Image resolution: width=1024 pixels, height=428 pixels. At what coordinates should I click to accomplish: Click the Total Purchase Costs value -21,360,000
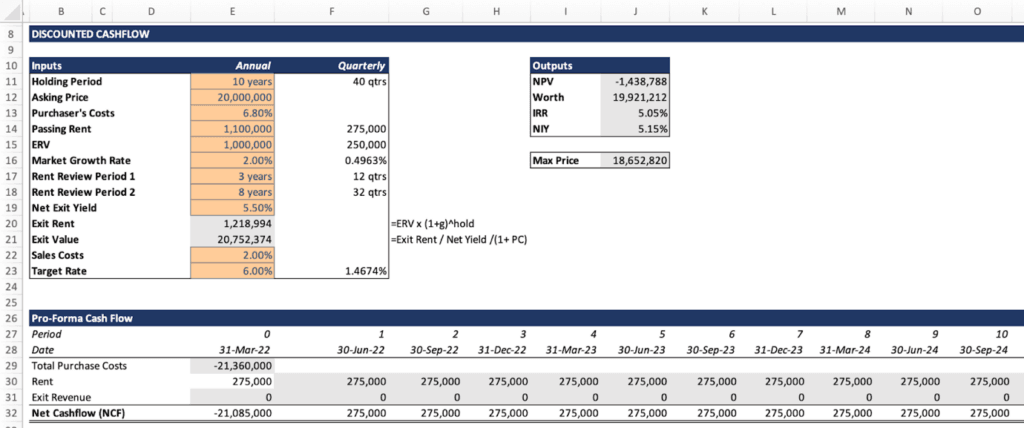(x=232, y=366)
